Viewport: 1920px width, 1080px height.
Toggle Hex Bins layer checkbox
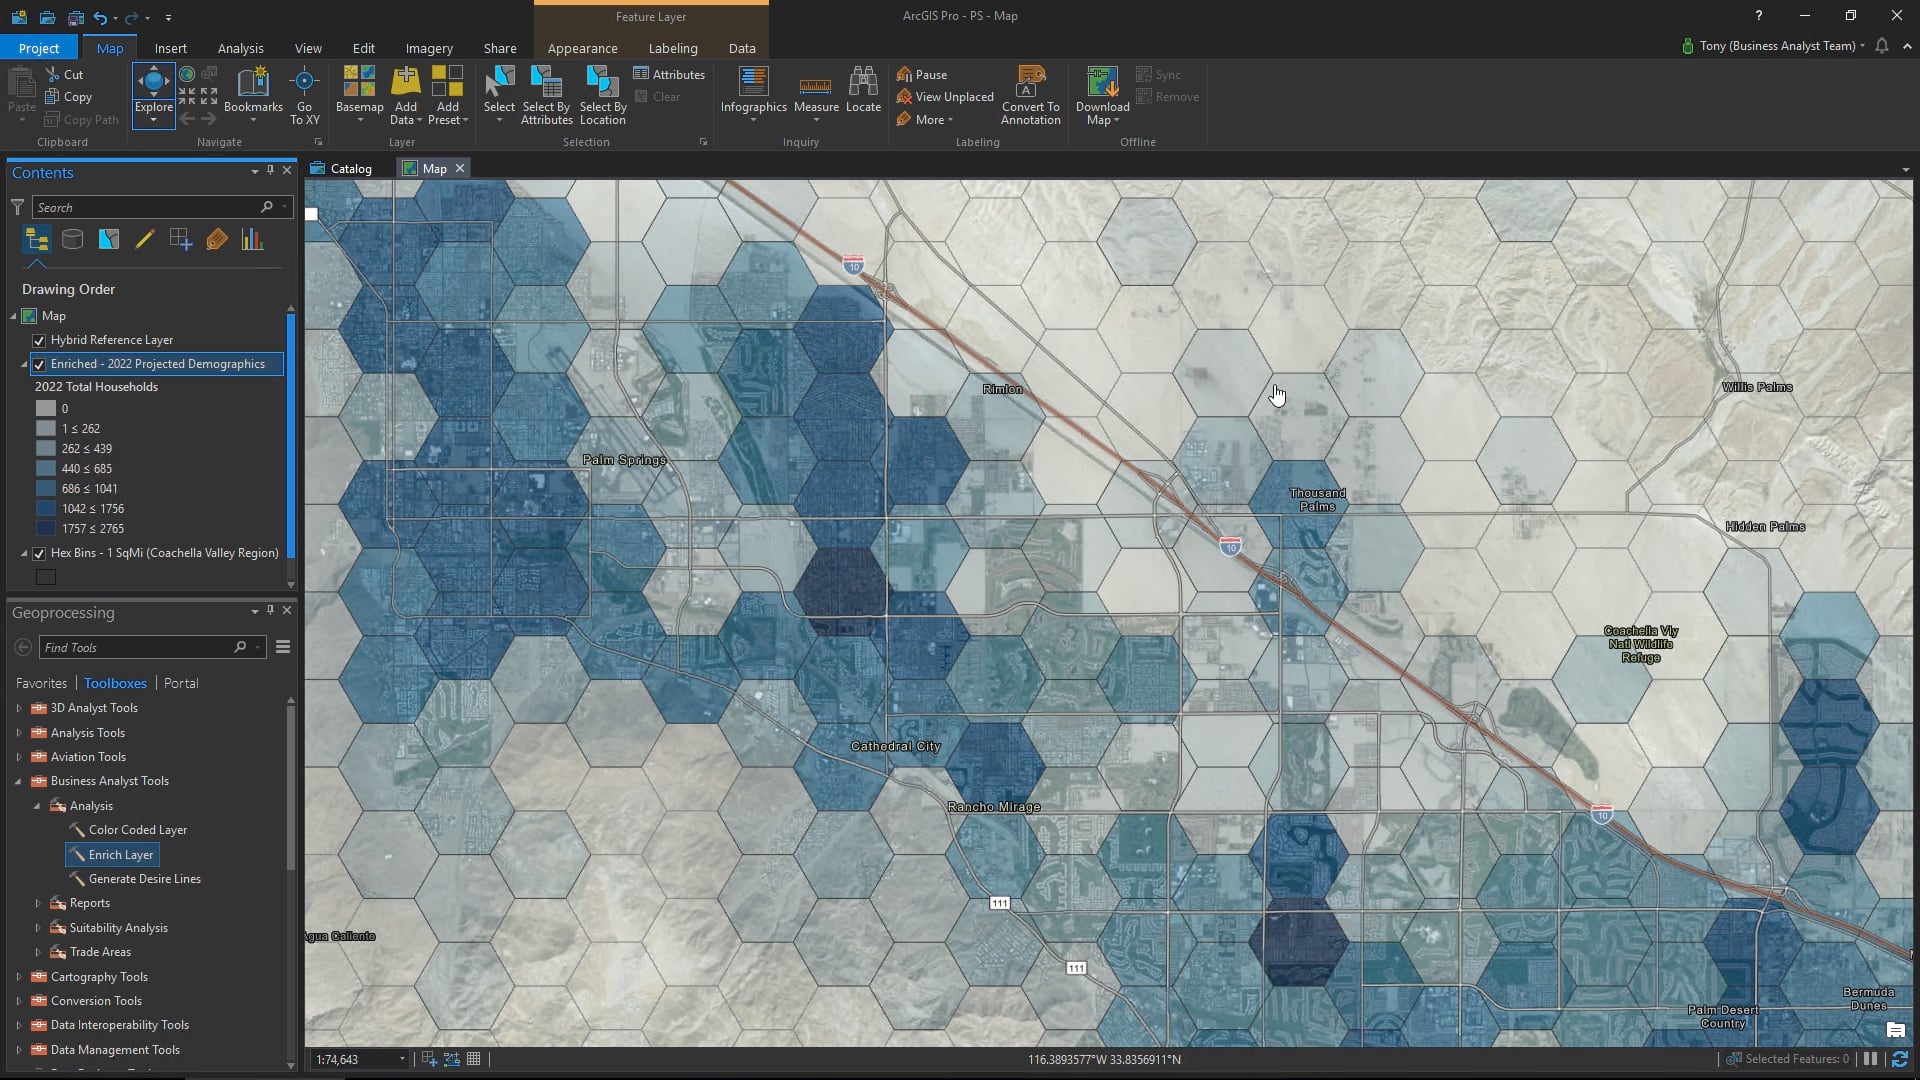click(x=39, y=553)
